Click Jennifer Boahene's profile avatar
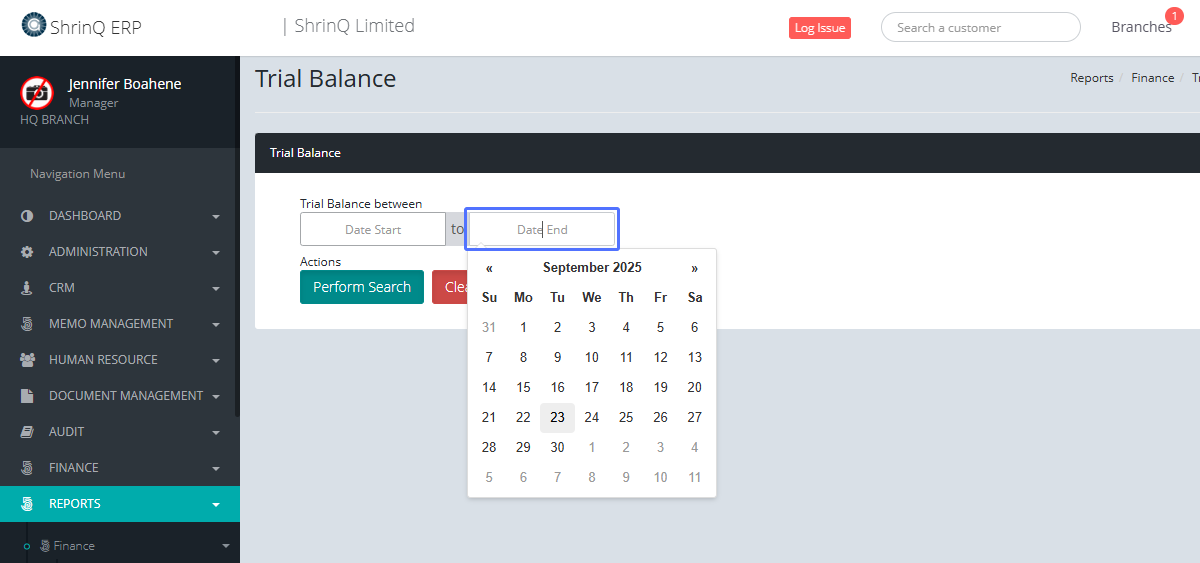Screen dimensions: 1200x563 pos(37,92)
